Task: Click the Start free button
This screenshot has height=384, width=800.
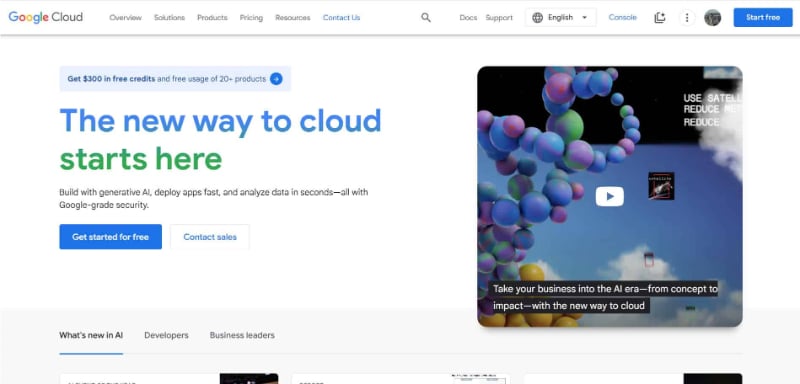Action: (x=763, y=17)
